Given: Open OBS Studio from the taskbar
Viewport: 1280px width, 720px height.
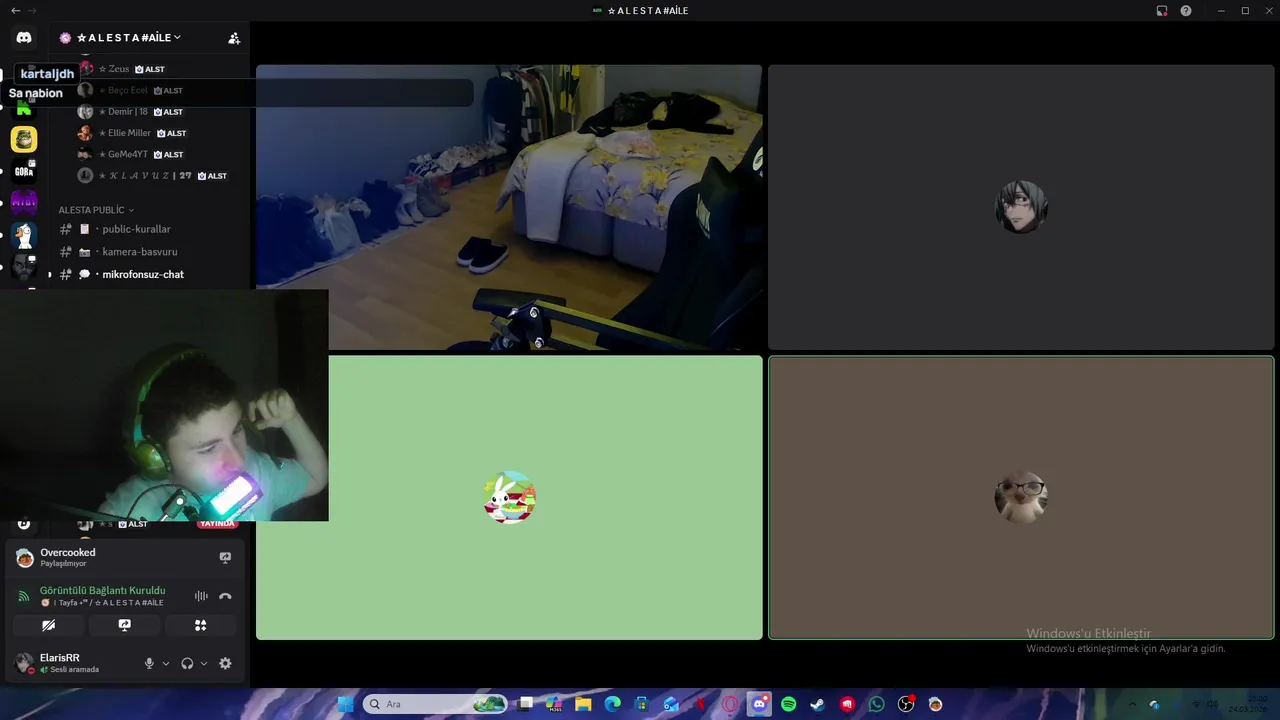Looking at the screenshot, I should click(x=906, y=704).
